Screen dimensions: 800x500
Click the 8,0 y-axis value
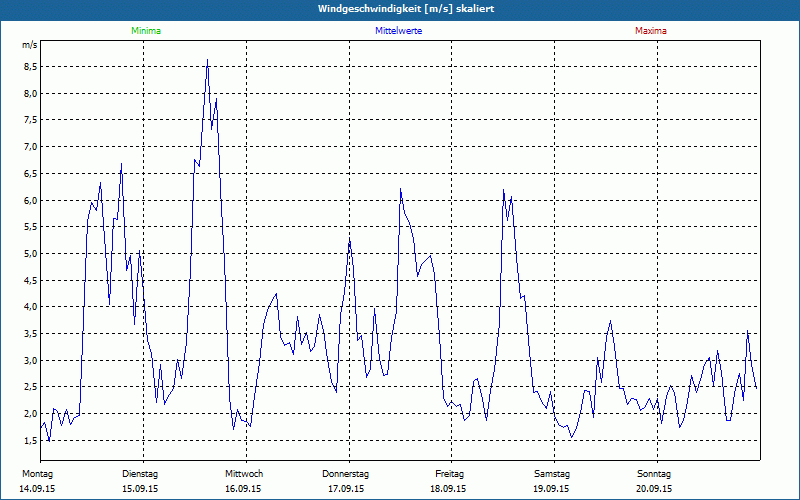(x=29, y=93)
